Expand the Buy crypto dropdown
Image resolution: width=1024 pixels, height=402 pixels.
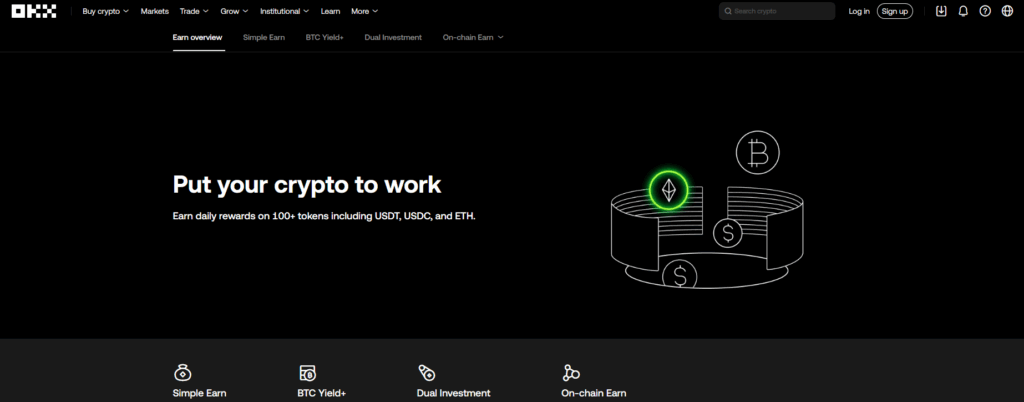pyautogui.click(x=105, y=11)
